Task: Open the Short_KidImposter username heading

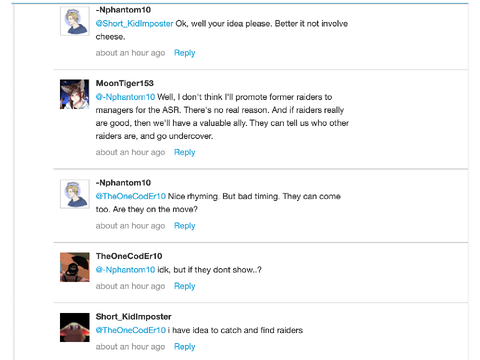Action: click(134, 317)
